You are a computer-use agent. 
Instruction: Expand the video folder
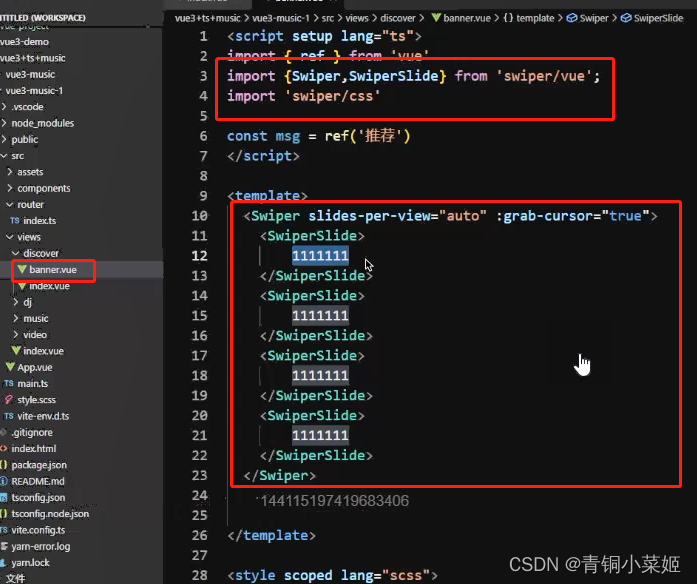pos(35,335)
